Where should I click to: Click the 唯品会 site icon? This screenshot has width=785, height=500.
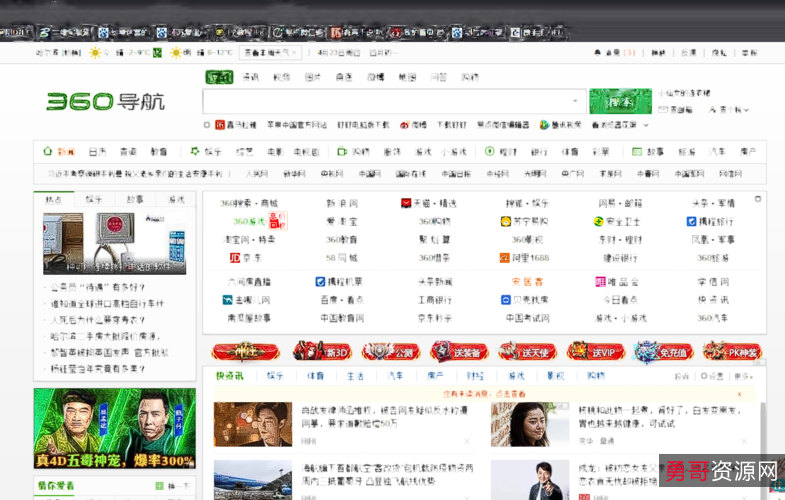600,282
